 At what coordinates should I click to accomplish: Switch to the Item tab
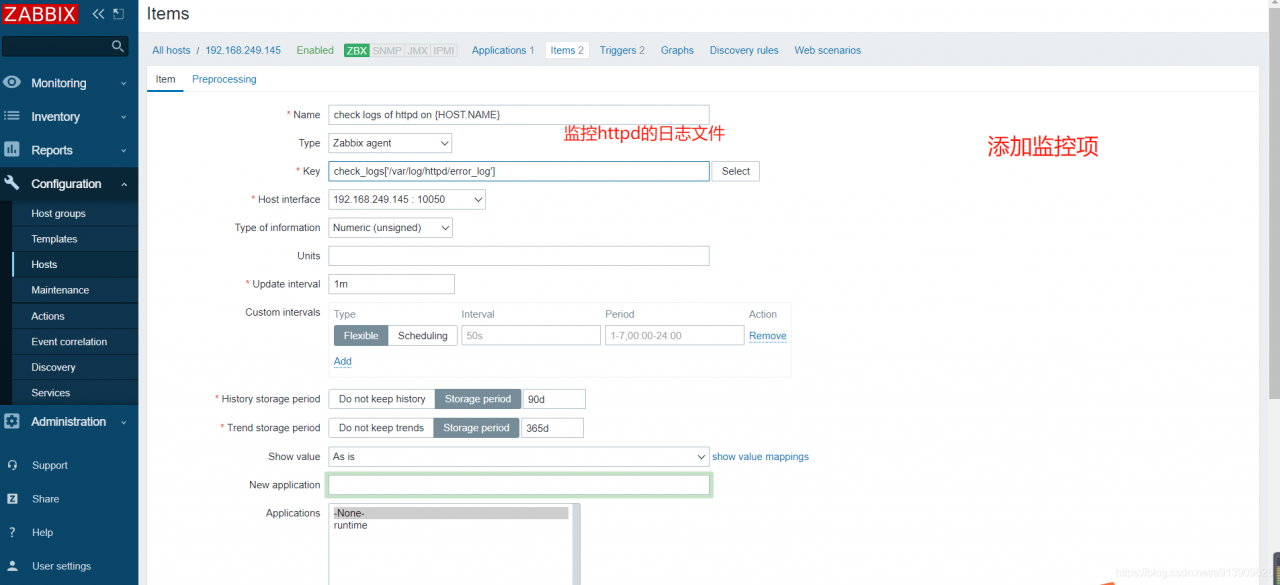(x=165, y=79)
